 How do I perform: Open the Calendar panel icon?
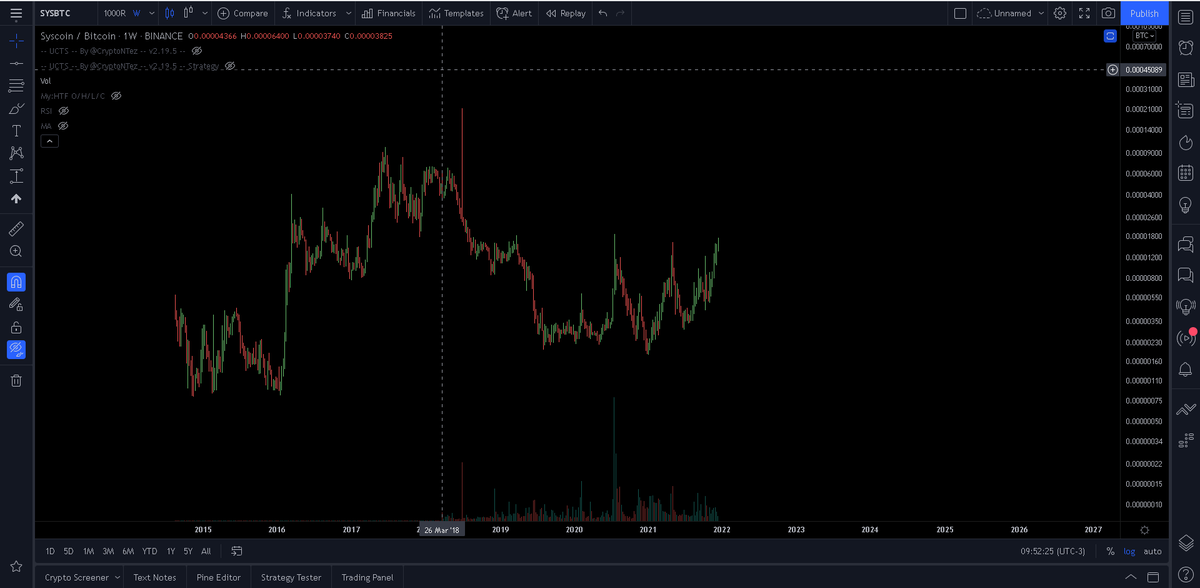[1186, 173]
